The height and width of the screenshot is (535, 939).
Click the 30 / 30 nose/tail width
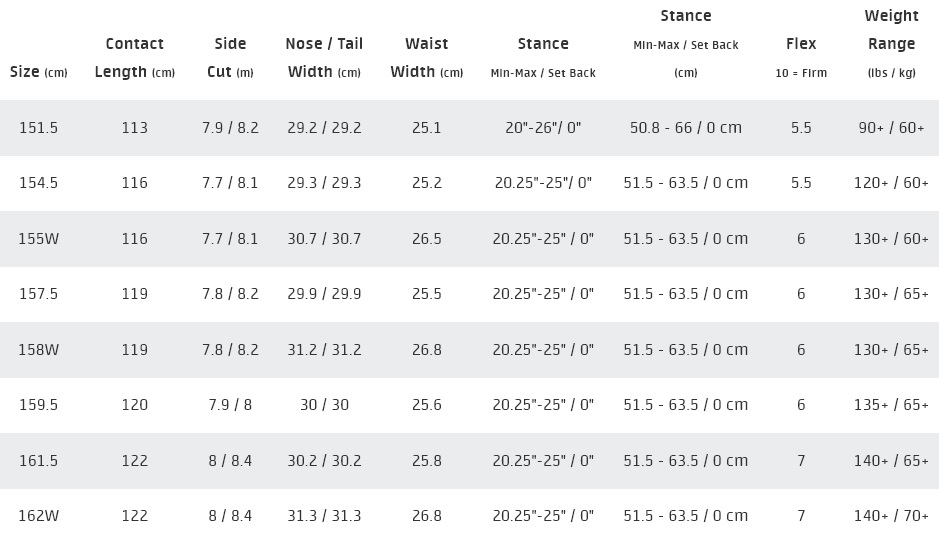pyautogui.click(x=324, y=405)
